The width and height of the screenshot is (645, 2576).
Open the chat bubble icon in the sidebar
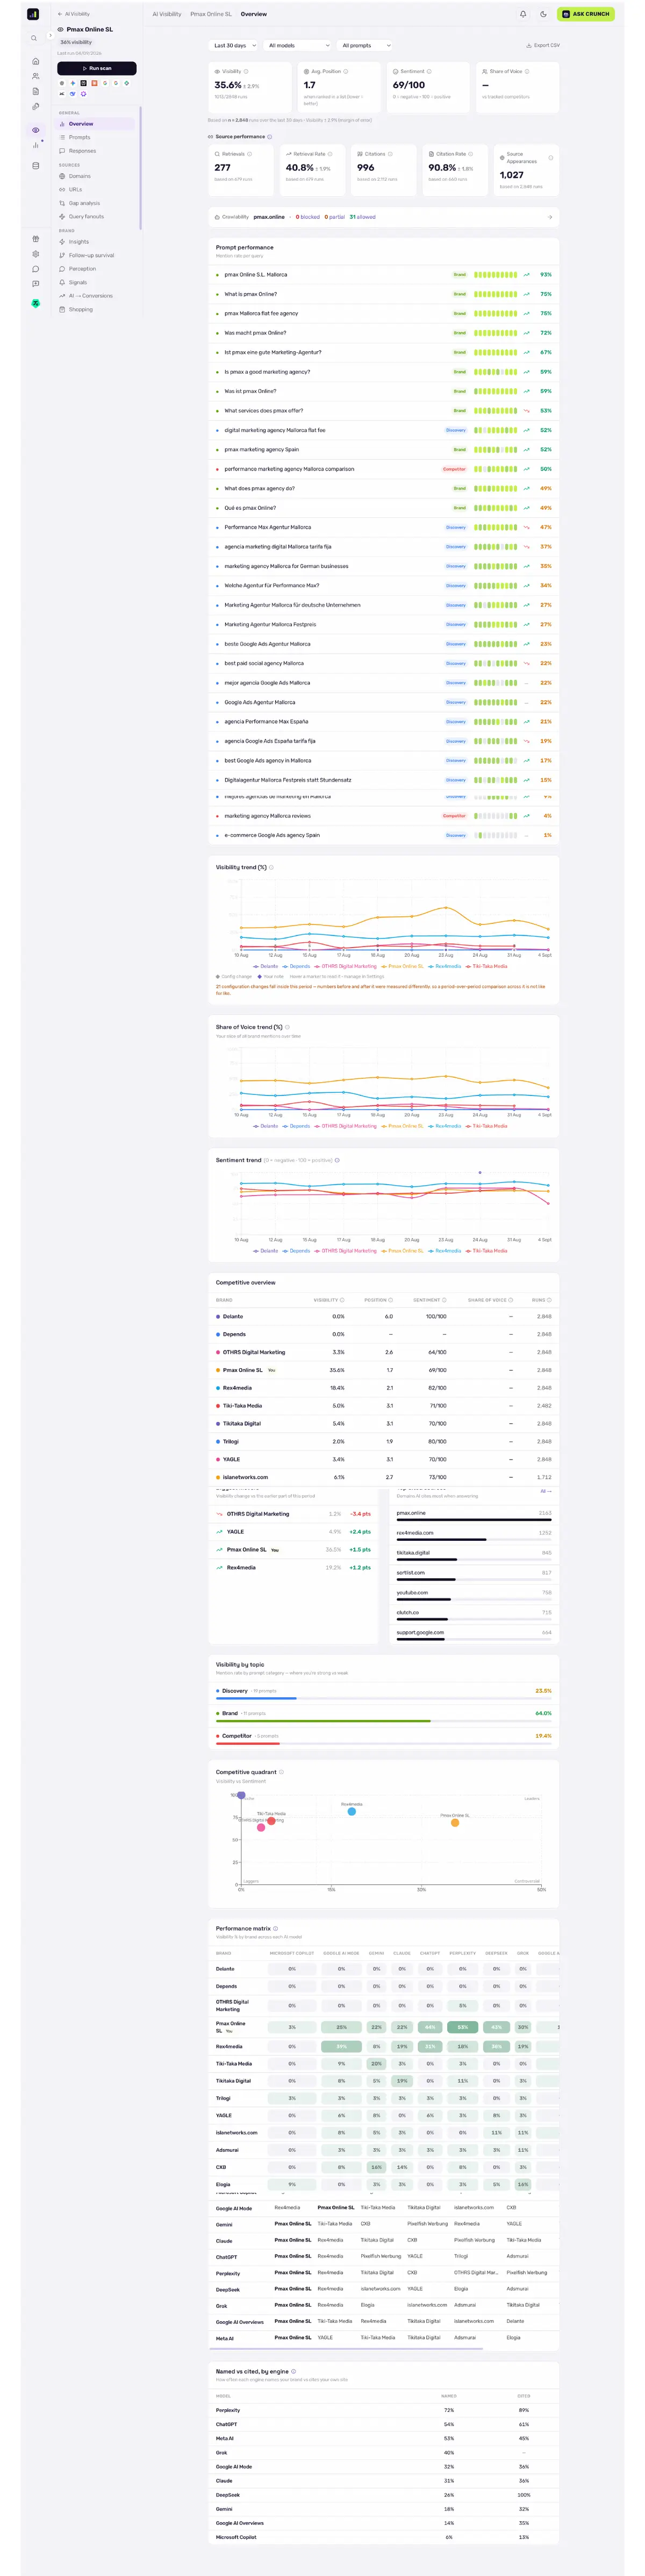pyautogui.click(x=35, y=269)
